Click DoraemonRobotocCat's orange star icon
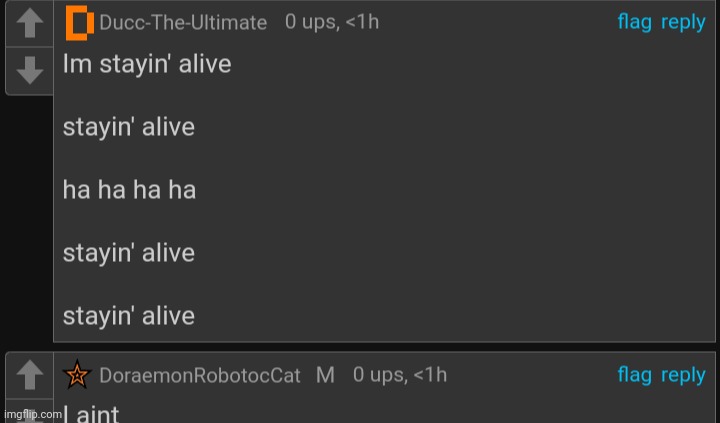This screenshot has height=423, width=720. click(x=77, y=375)
